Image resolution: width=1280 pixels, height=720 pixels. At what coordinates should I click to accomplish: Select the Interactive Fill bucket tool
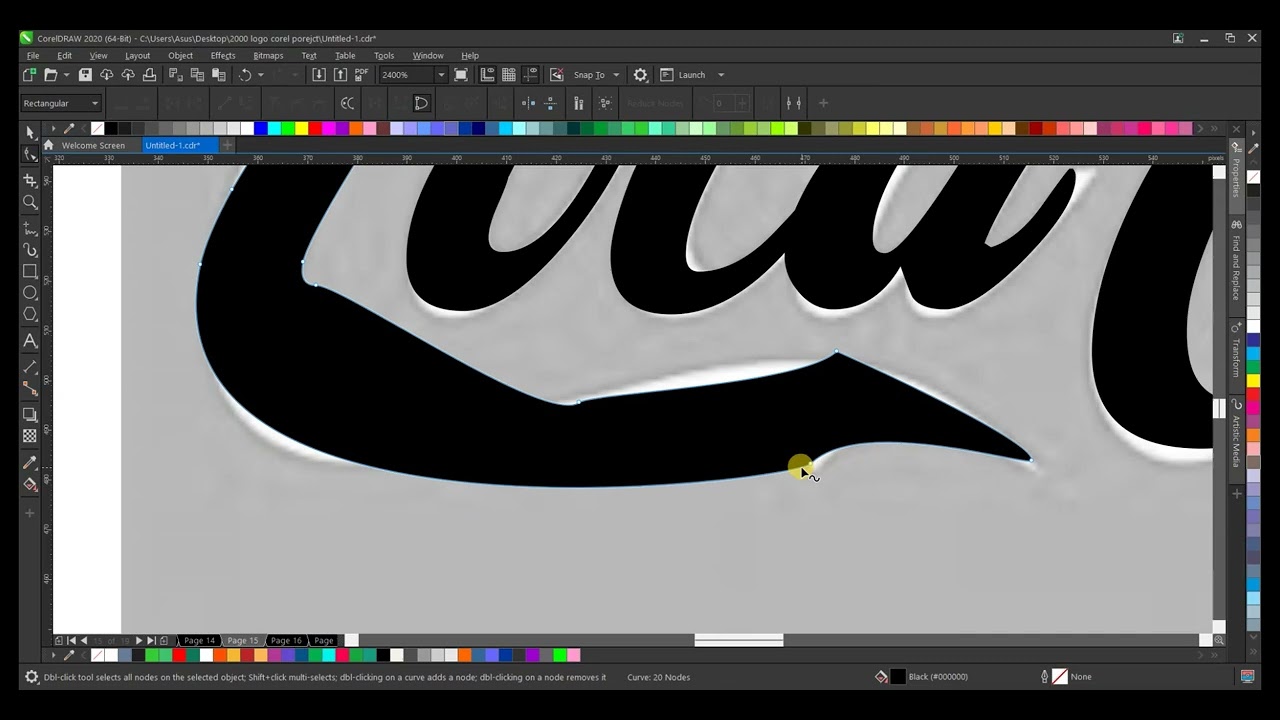click(30, 484)
